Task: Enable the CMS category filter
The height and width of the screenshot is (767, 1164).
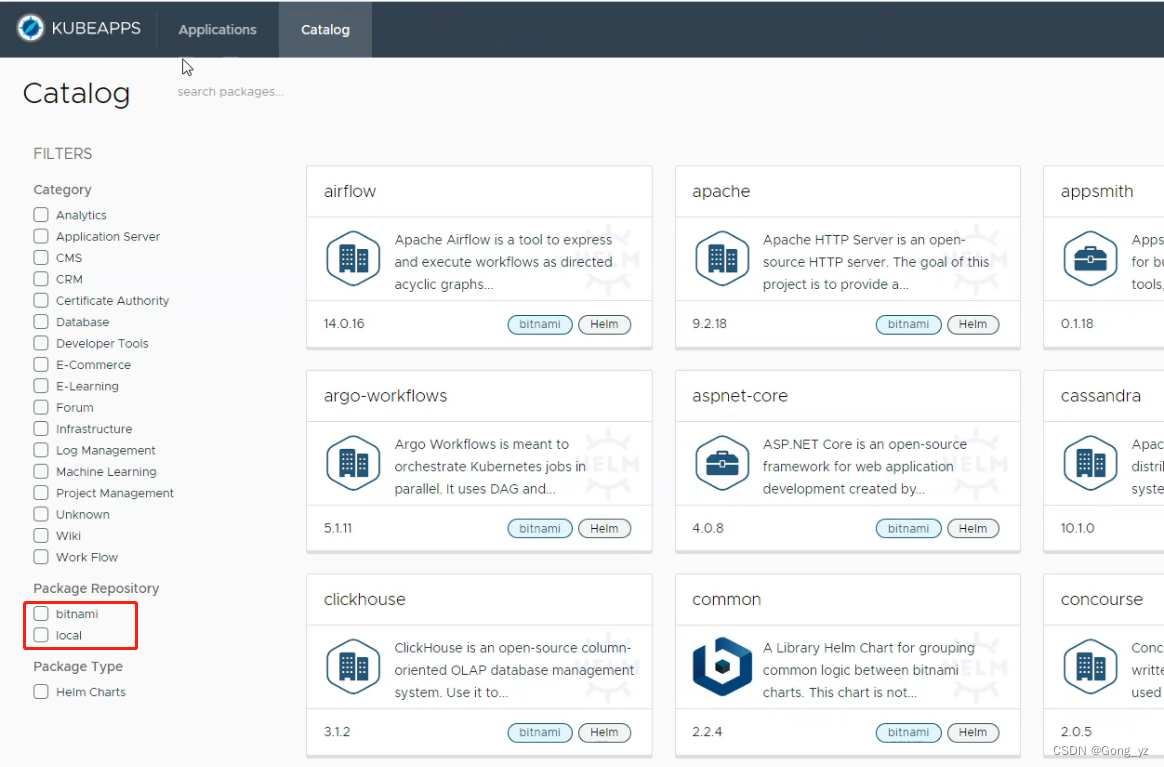Action: (x=41, y=258)
